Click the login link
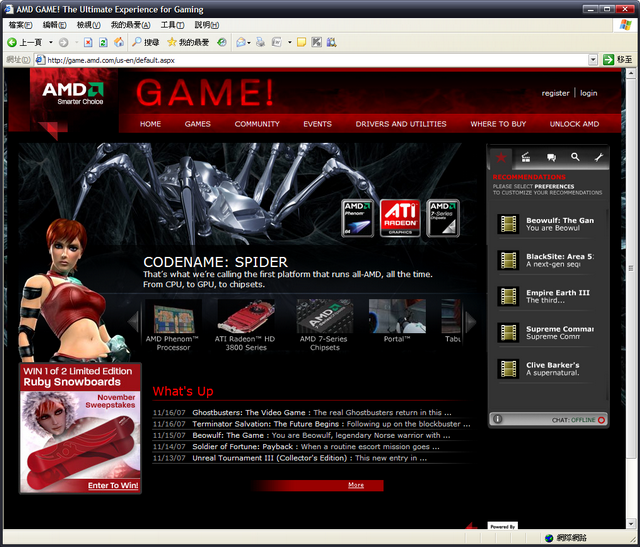Viewport: 640px width, 547px height. [x=589, y=93]
